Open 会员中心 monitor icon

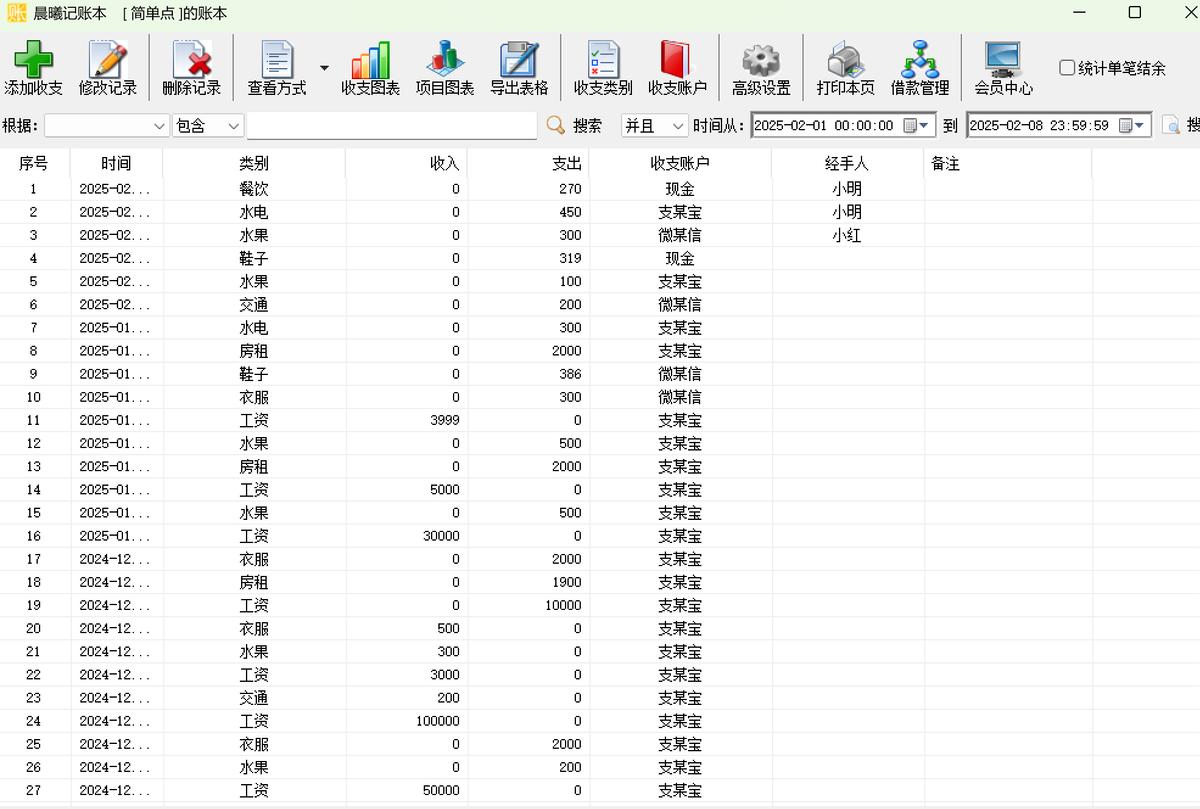(1003, 59)
